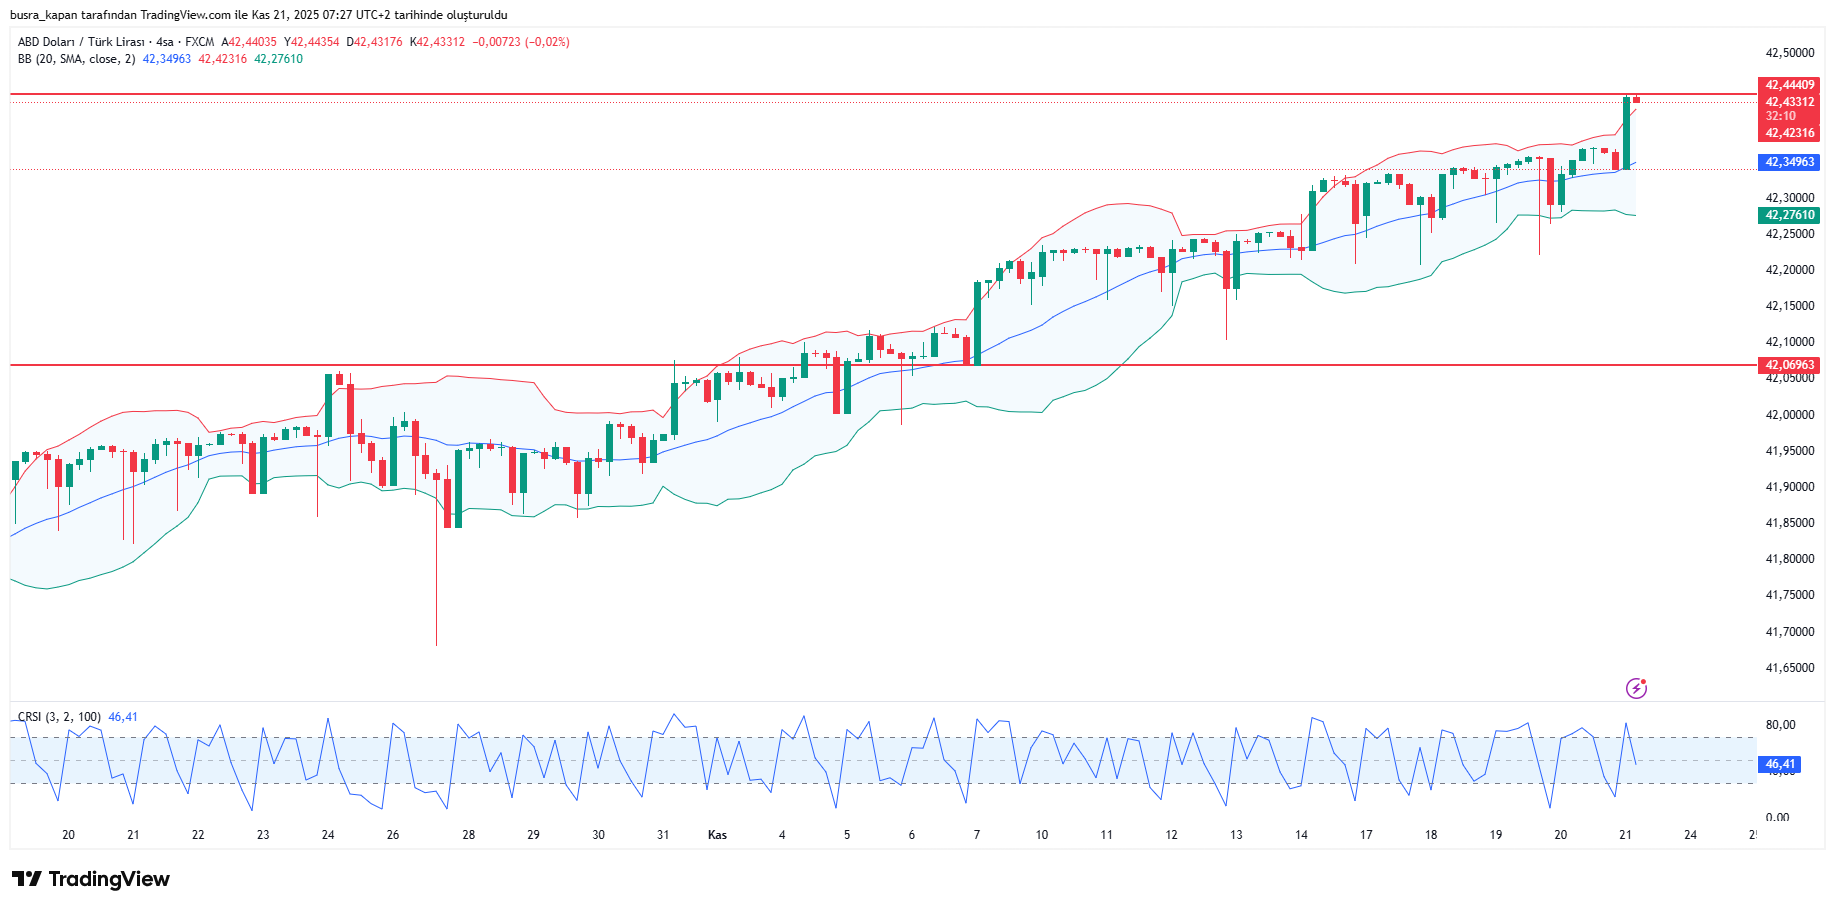Click the red 42,44409 price label
Screen dimensions: 1835x909
[x=1789, y=85]
